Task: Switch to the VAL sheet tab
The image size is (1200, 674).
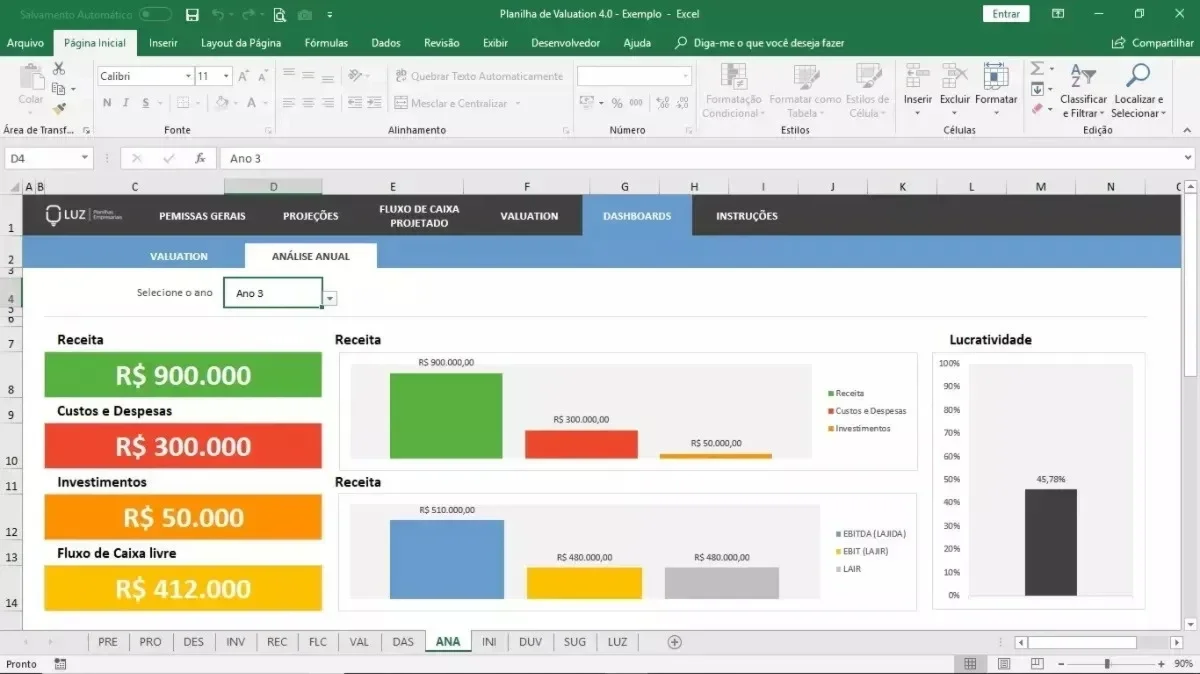Action: tap(359, 642)
